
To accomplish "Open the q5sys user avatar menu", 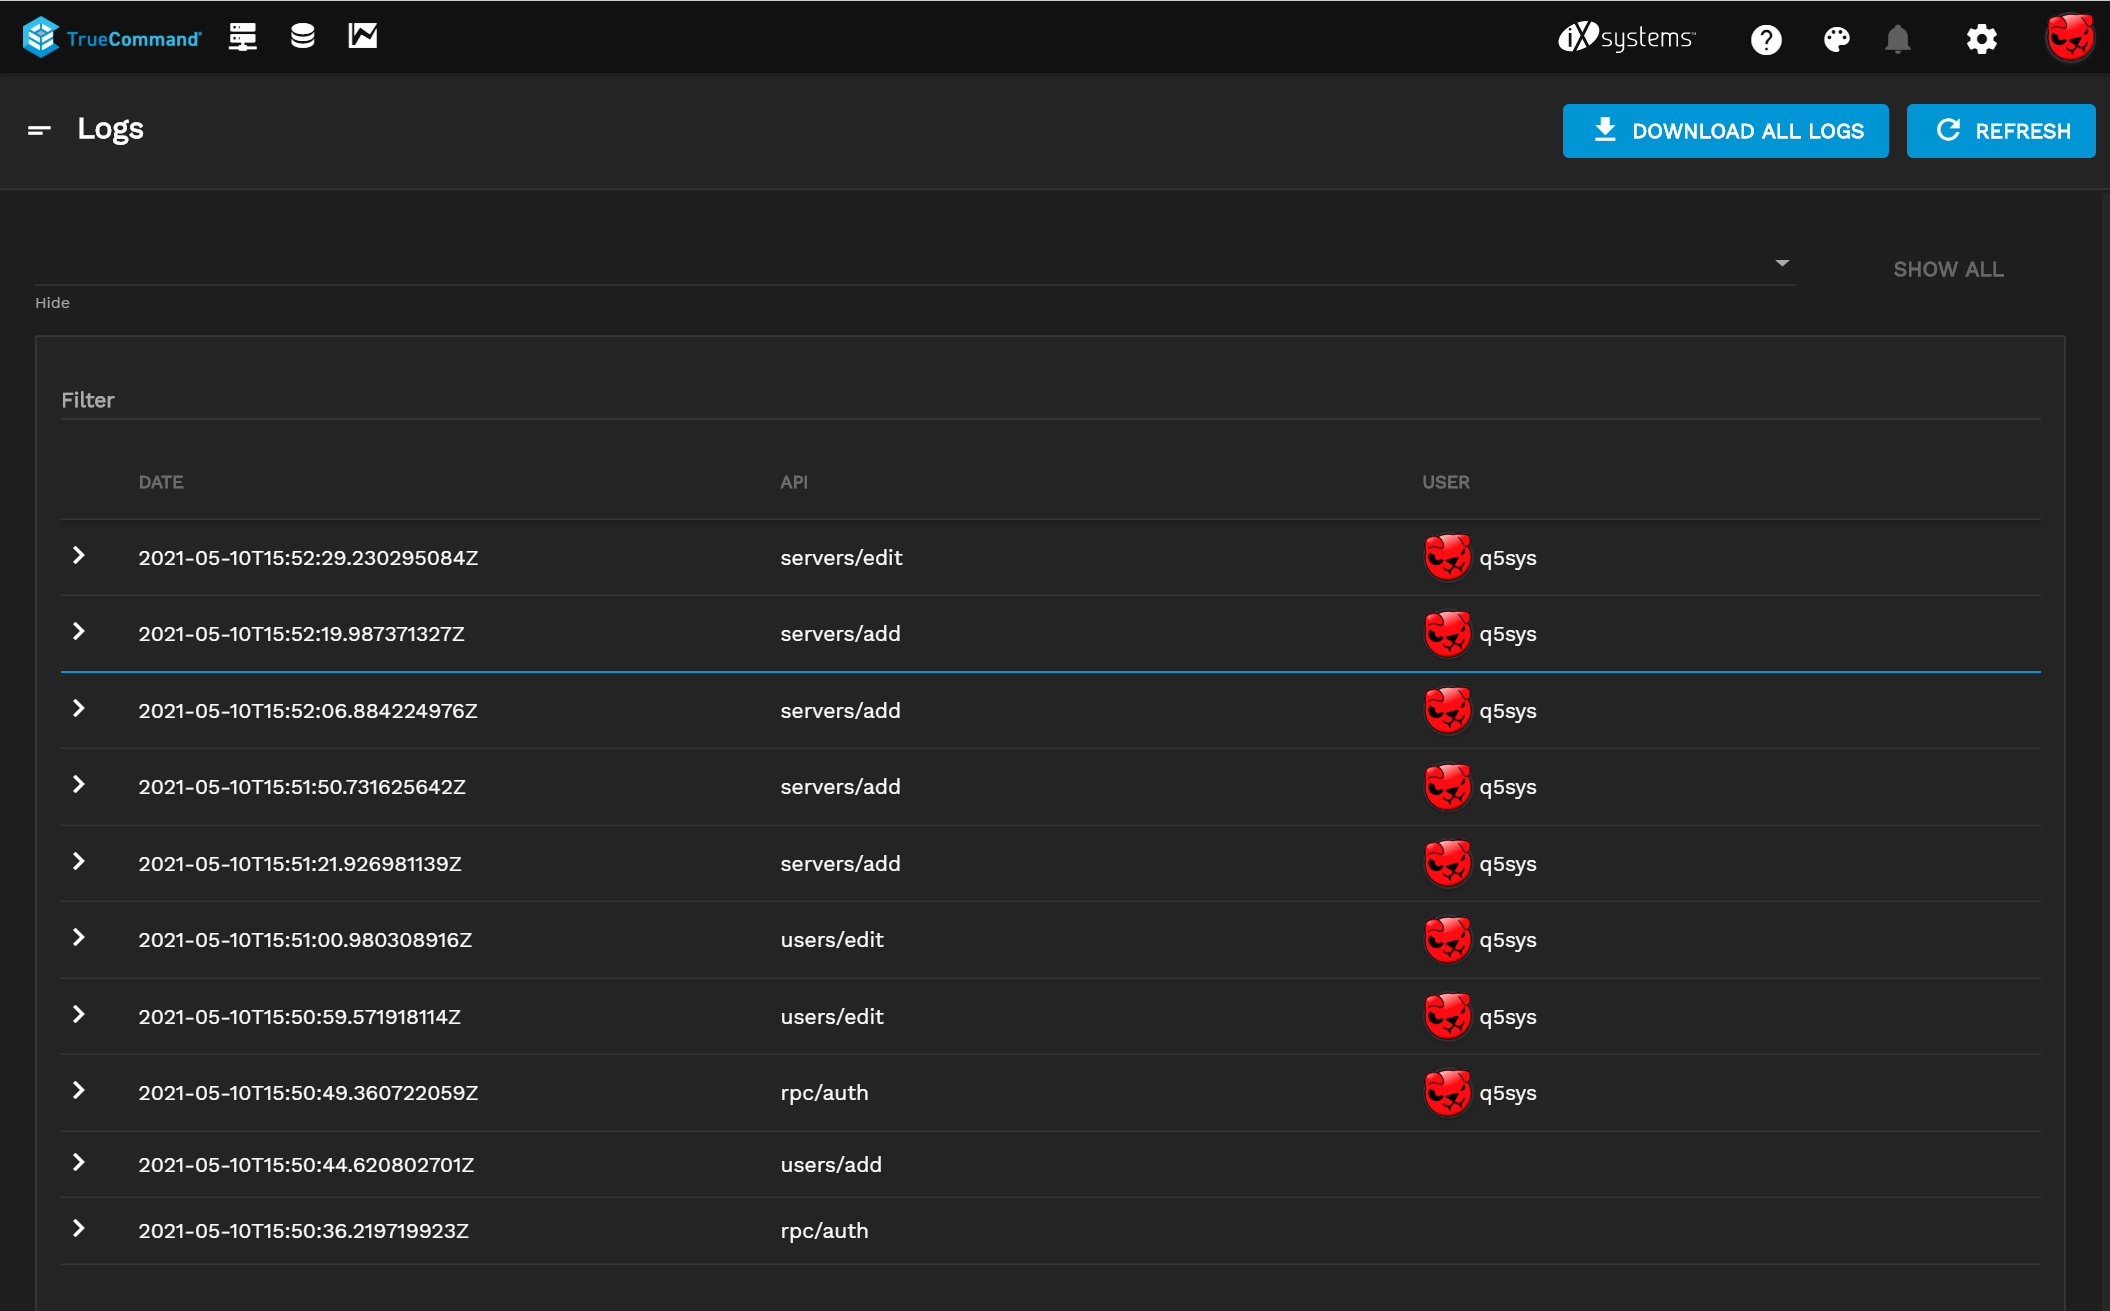I will click(x=2071, y=36).
